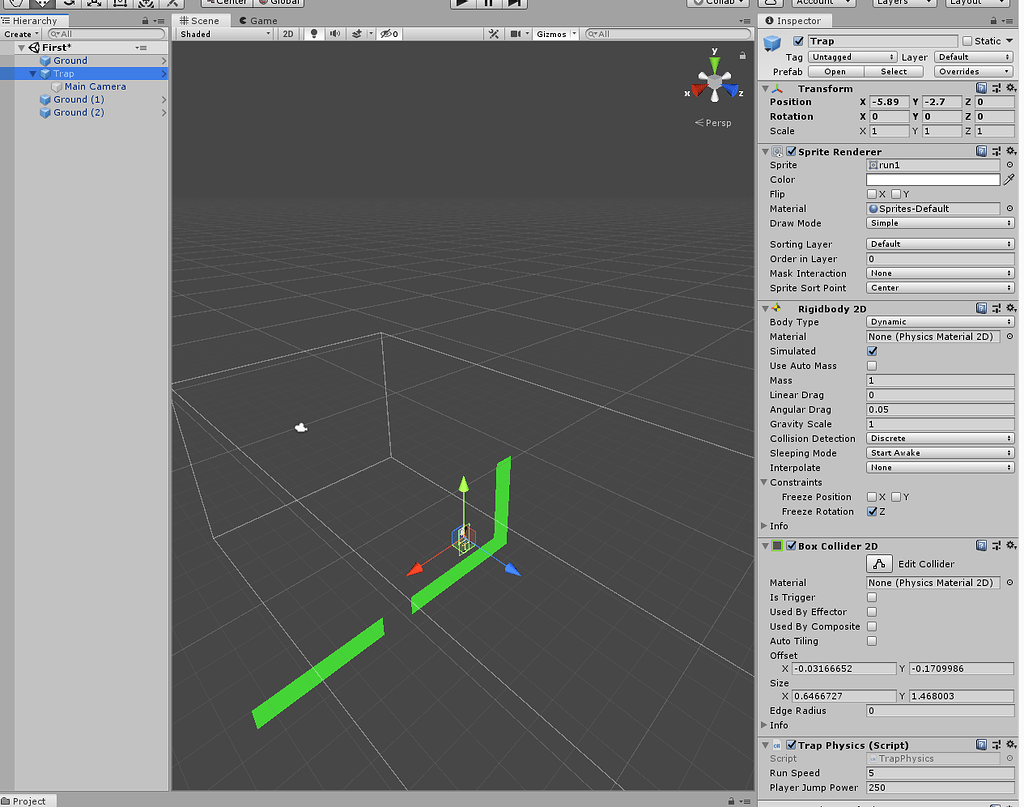Open the Transform component settings gear
Viewport: 1024px width, 807px height.
tap(1009, 88)
